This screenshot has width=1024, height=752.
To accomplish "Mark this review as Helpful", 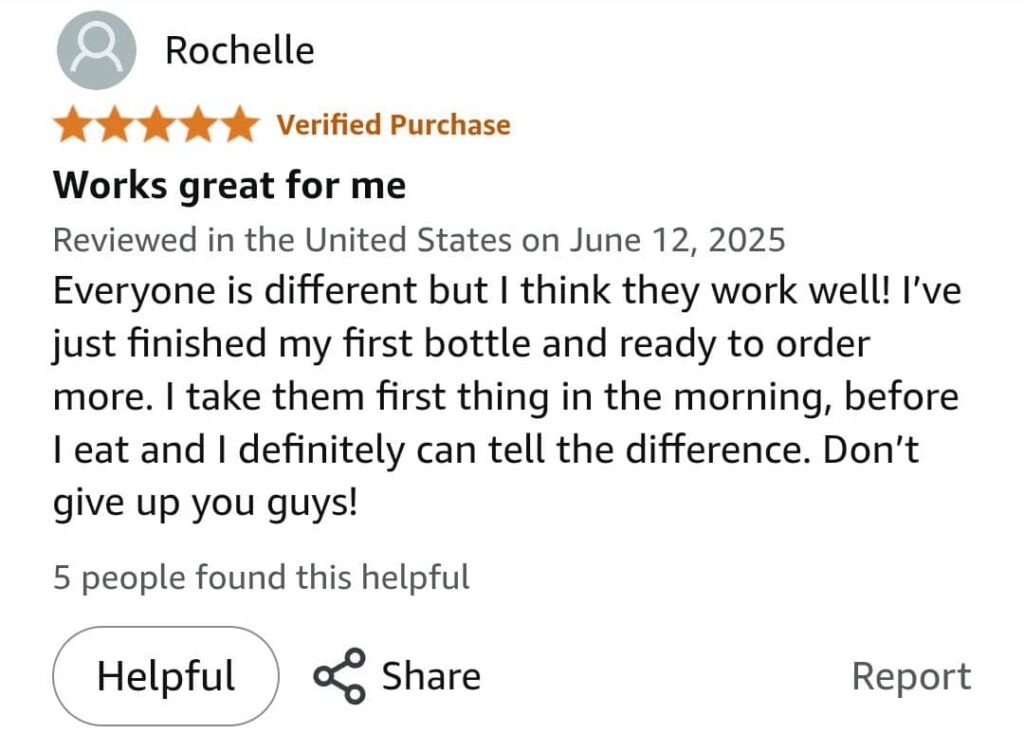I will coord(166,677).
